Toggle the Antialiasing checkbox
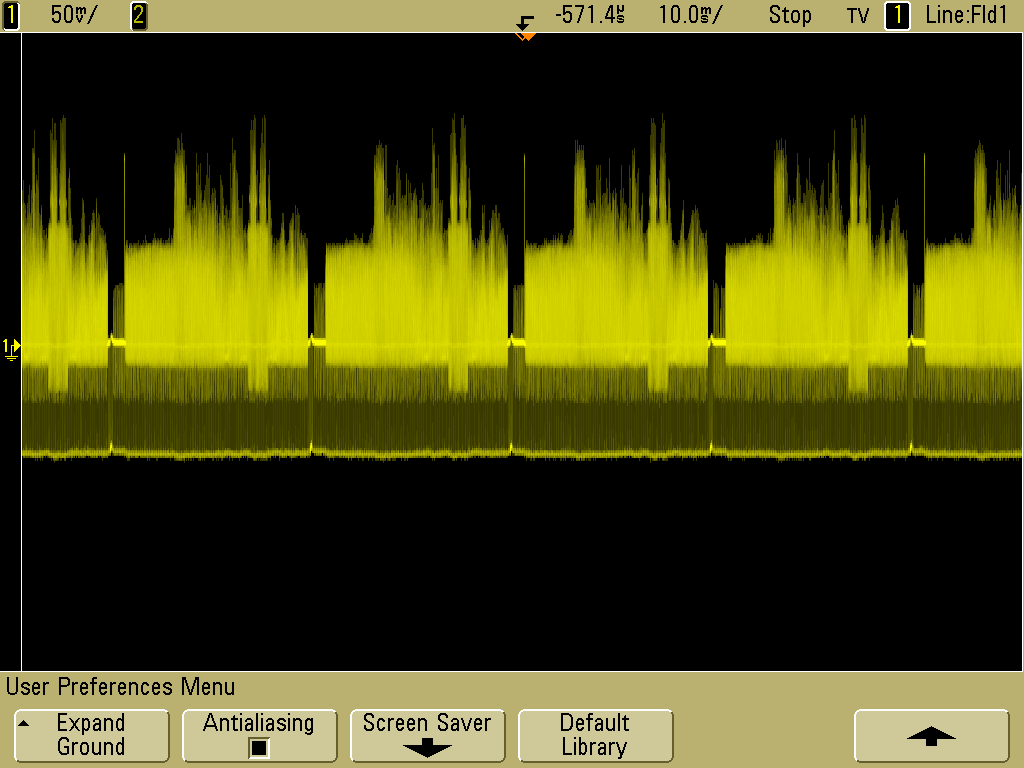1024x768 pixels. (259, 747)
